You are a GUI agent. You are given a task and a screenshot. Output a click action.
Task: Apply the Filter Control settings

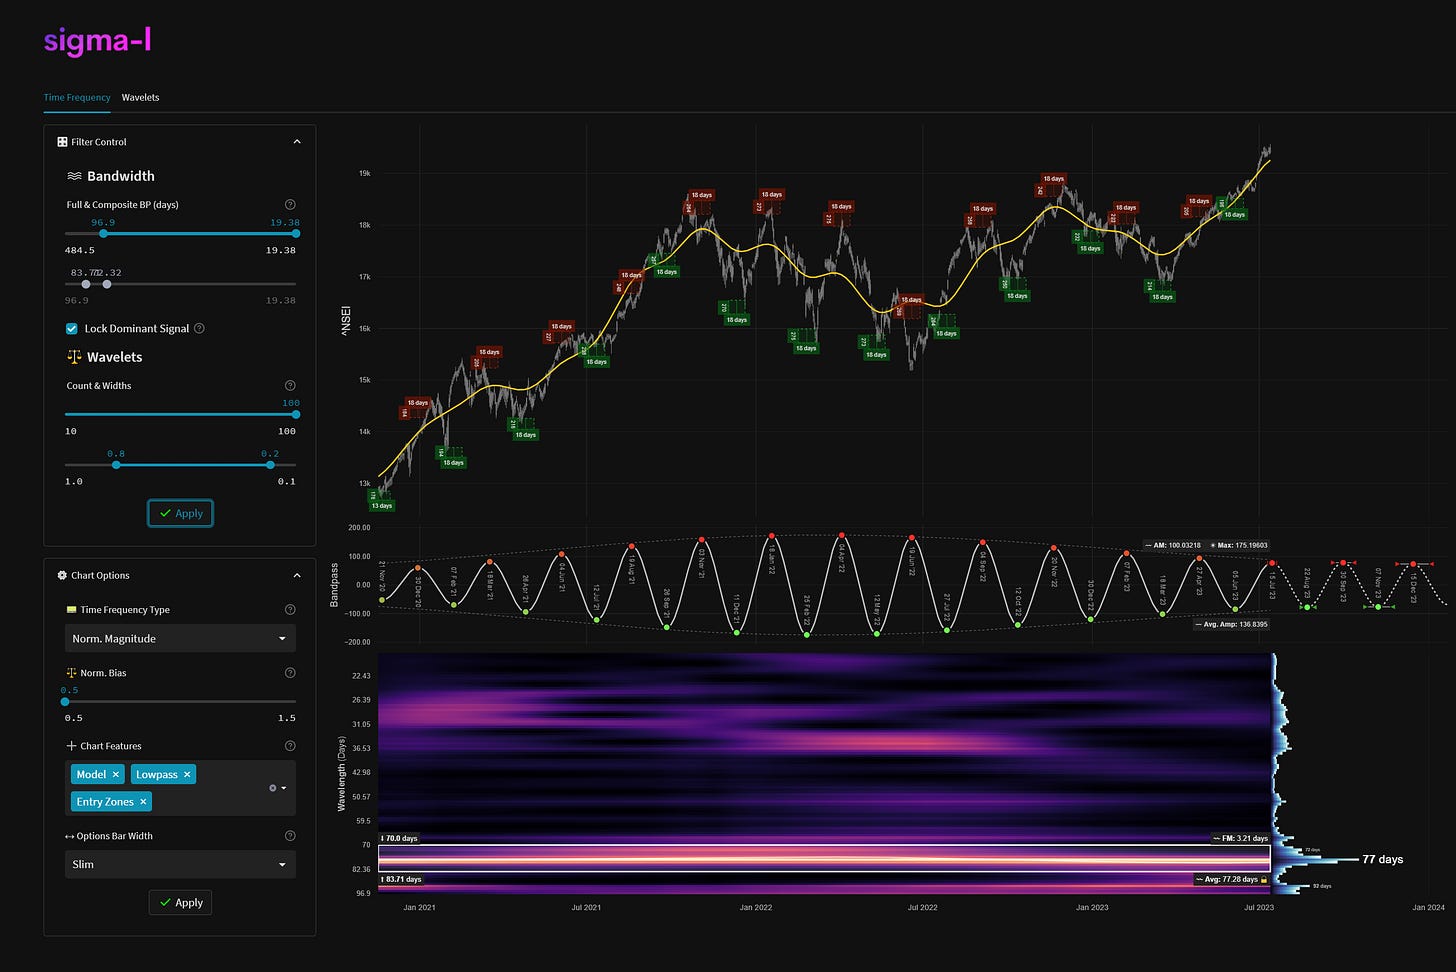pos(180,513)
